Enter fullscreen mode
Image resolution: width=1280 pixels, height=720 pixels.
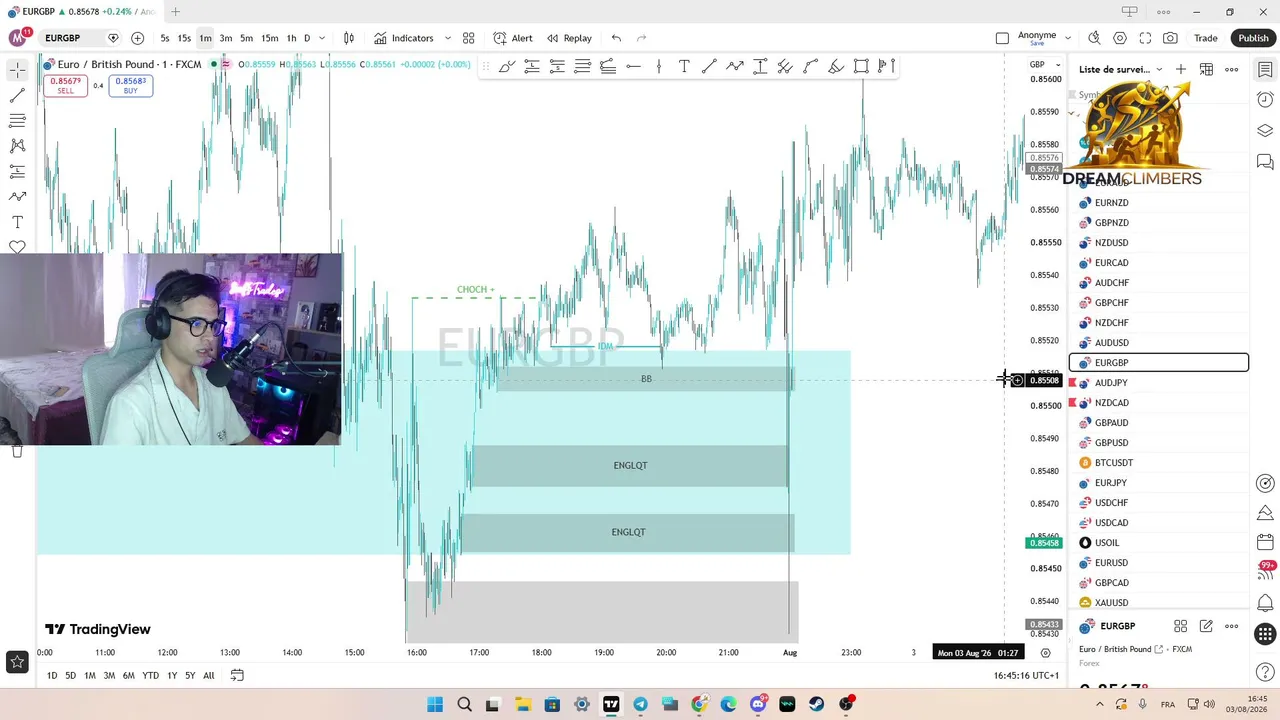pyautogui.click(x=1145, y=38)
